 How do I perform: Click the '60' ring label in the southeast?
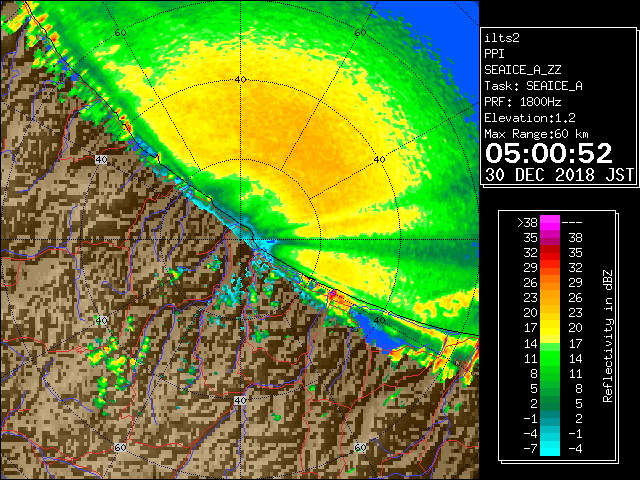click(x=360, y=447)
